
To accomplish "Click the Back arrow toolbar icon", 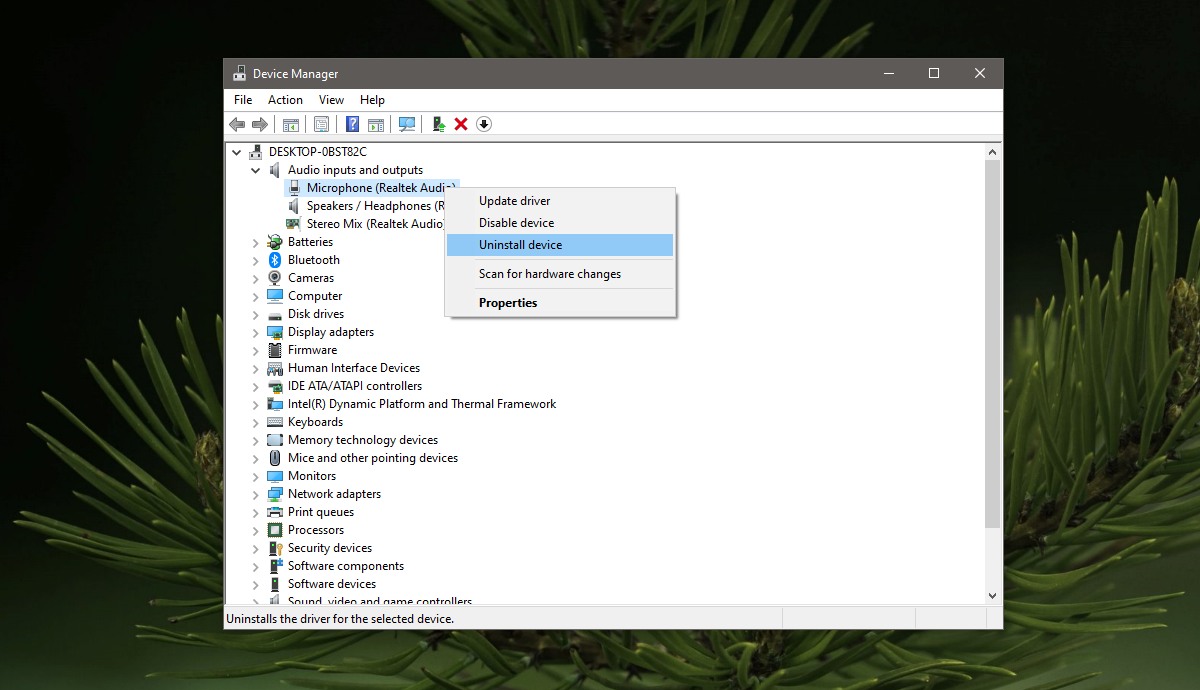I will (237, 124).
